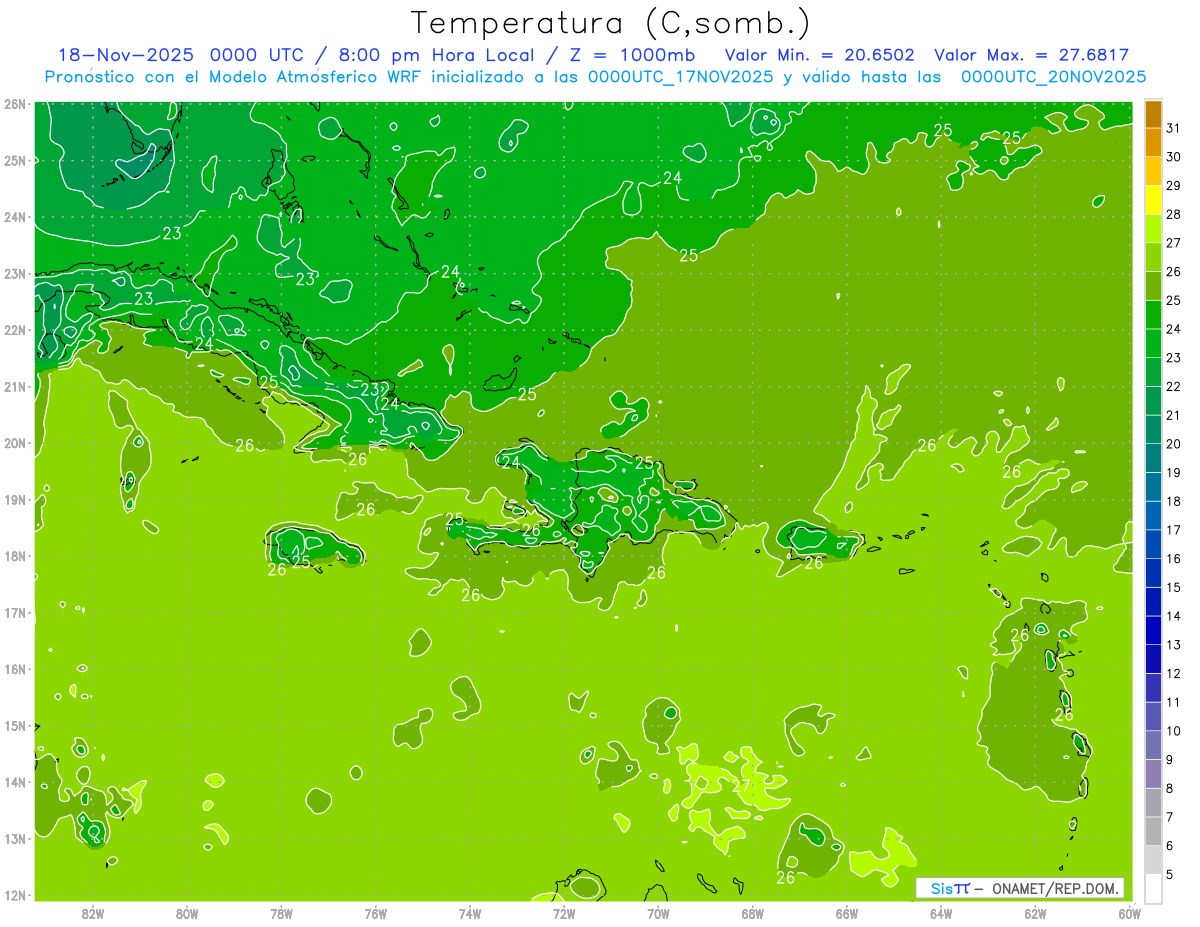Click the 23N latitude axis label

[x=15, y=273]
